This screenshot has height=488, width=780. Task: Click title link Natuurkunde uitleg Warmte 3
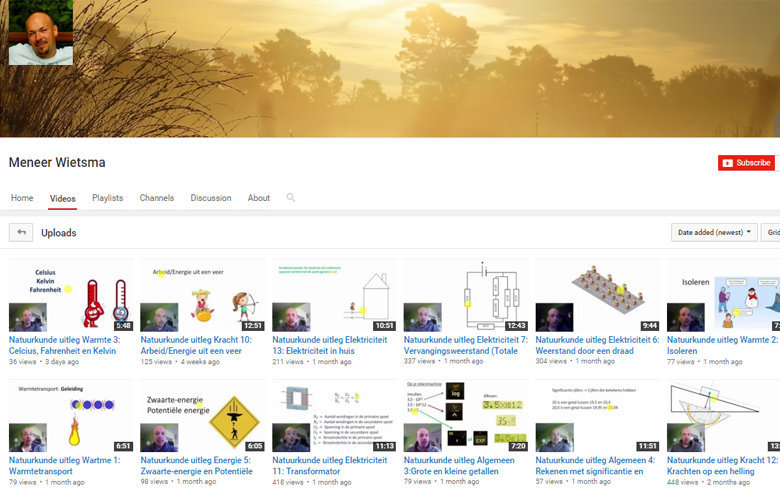coord(64,345)
